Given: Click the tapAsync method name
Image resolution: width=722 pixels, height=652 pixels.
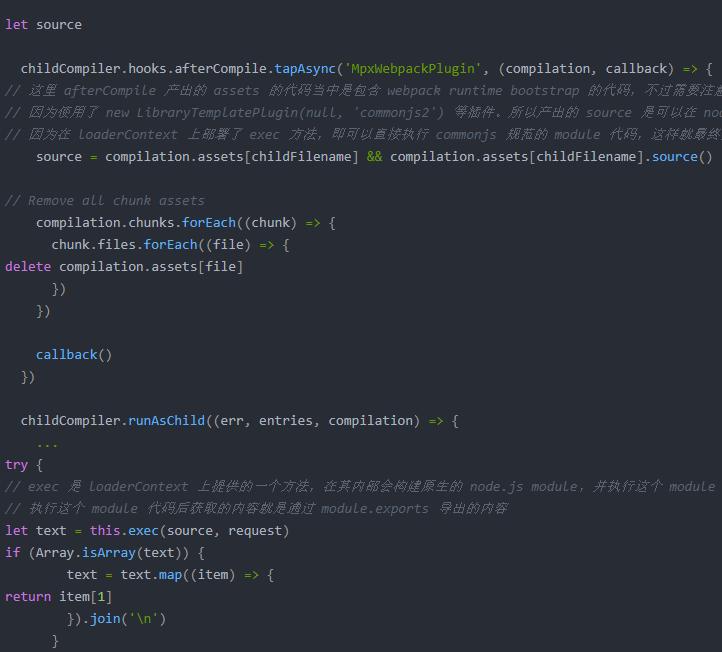Looking at the screenshot, I should (305, 69).
